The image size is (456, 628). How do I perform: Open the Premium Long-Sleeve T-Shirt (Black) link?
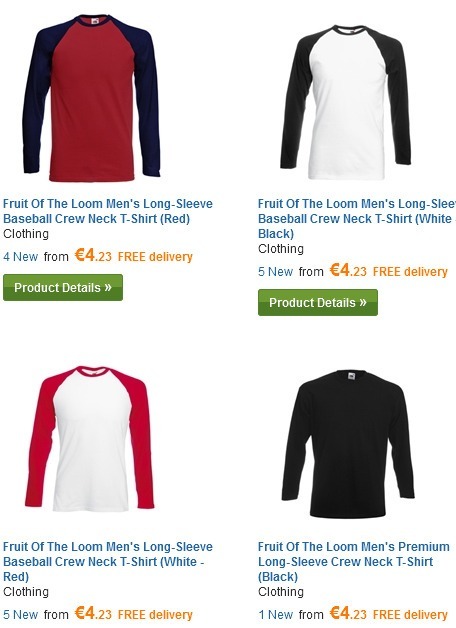click(354, 562)
